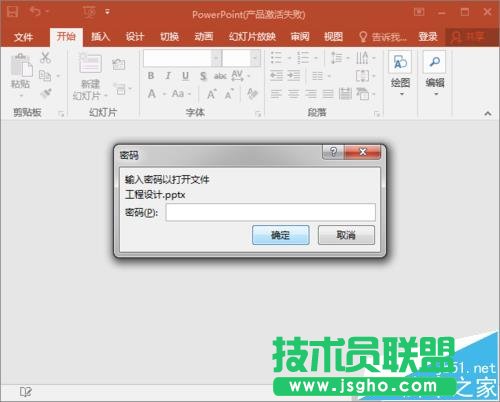Image resolution: width=500 pixels, height=402 pixels.
Task: Close the 密码 dialog with red X
Action: [363, 152]
